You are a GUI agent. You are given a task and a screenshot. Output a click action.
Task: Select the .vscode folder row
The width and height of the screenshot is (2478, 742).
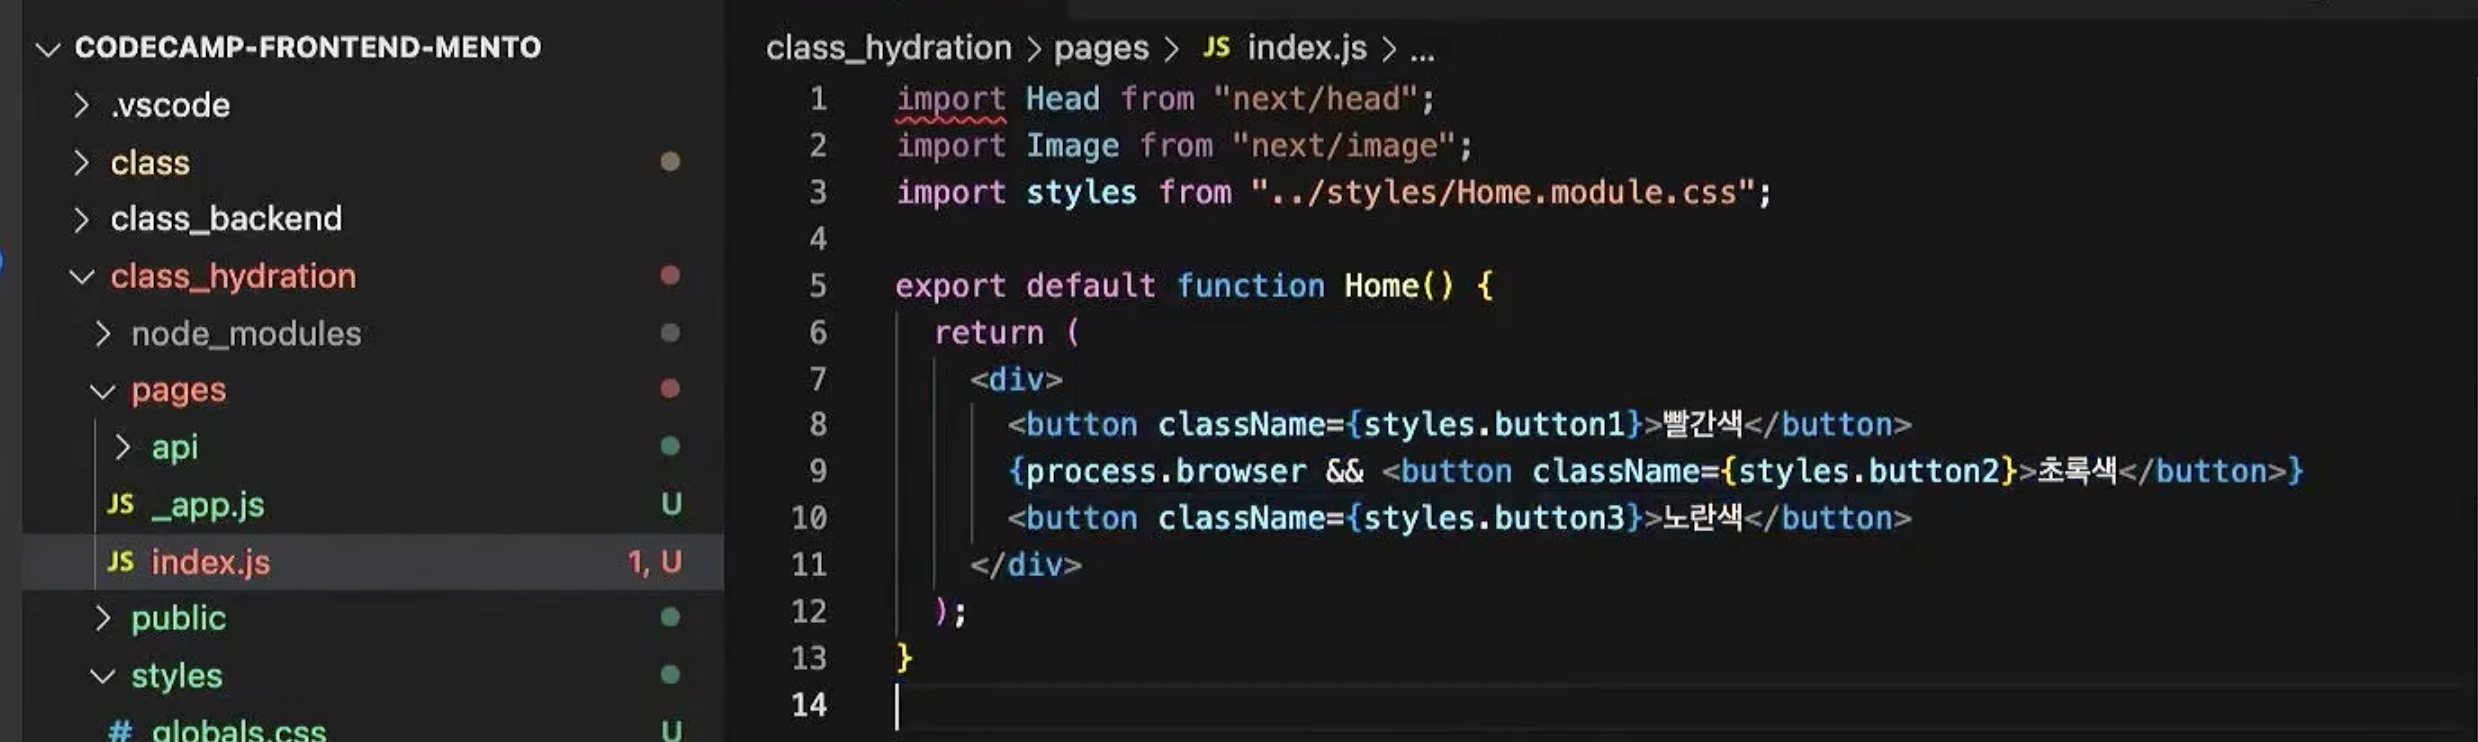pyautogui.click(x=373, y=105)
